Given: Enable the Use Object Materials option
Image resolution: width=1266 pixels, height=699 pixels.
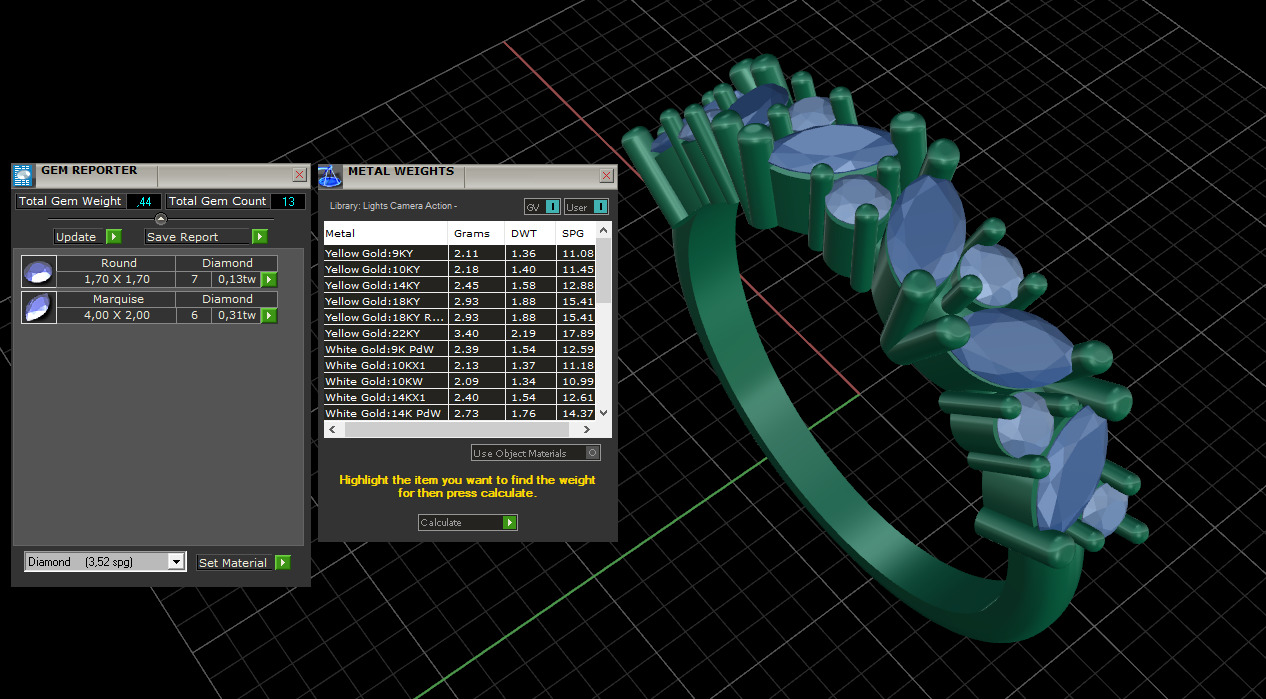Looking at the screenshot, I should (536, 453).
